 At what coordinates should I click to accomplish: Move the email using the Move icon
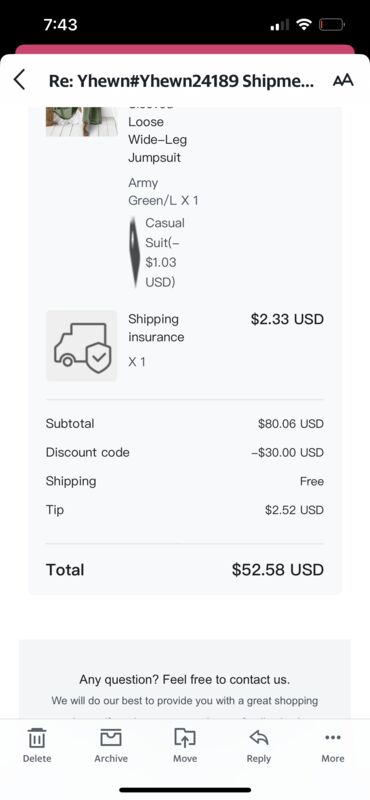185,745
